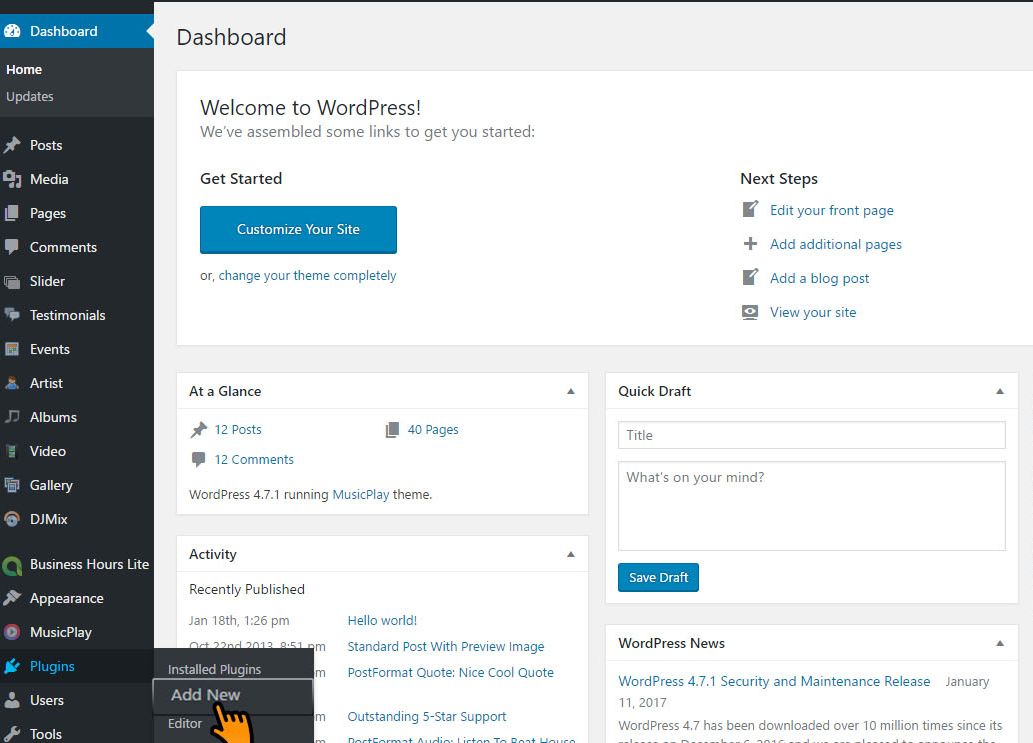Click the Add additional pages link
Viewport: 1033px width, 743px height.
tap(836, 244)
